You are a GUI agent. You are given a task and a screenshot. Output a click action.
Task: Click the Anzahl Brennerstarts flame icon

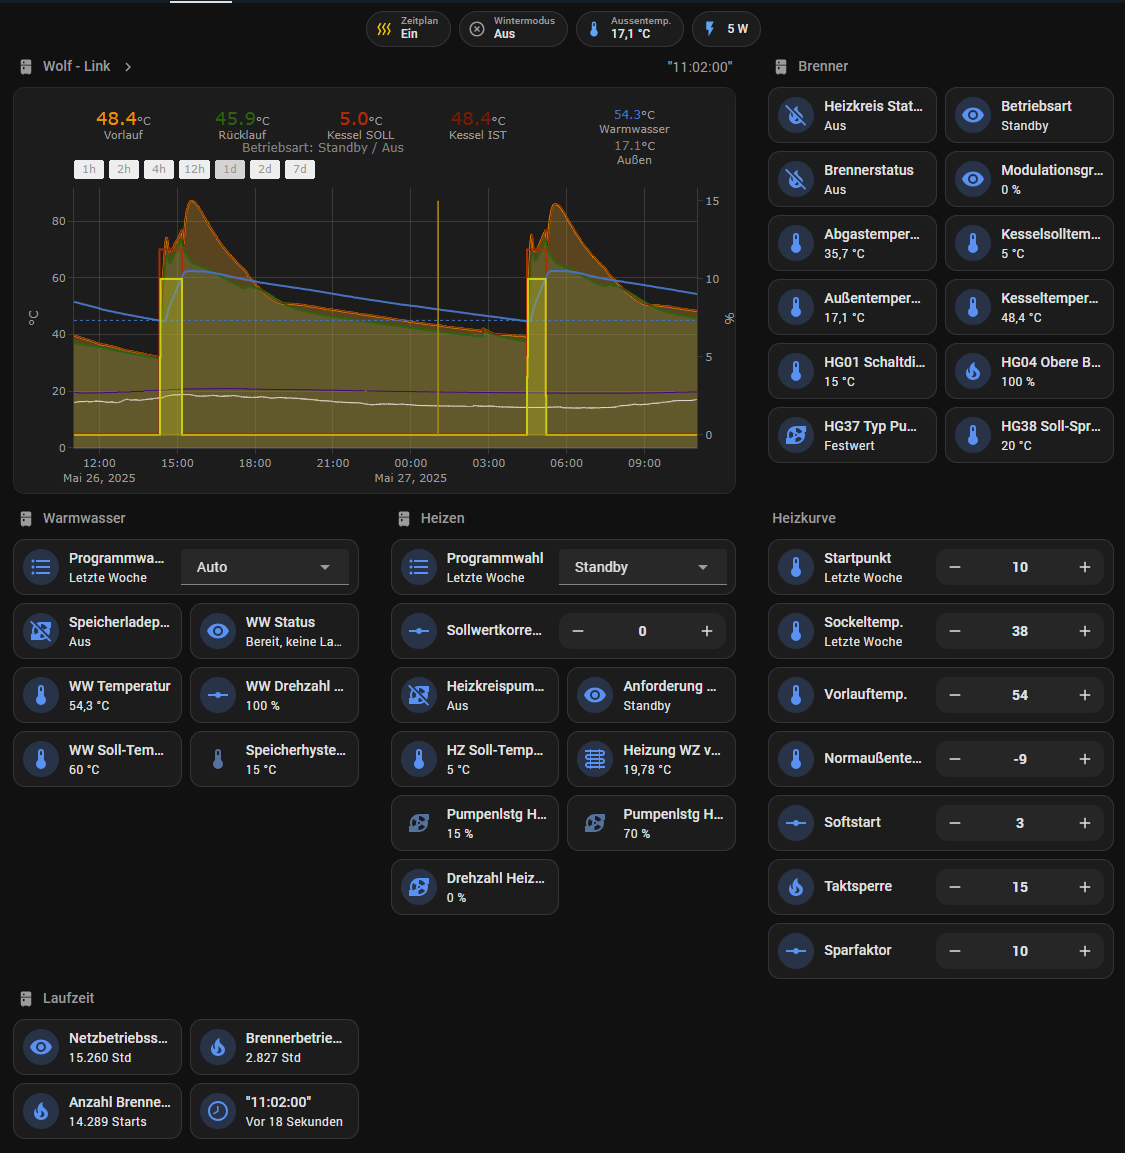click(41, 1111)
